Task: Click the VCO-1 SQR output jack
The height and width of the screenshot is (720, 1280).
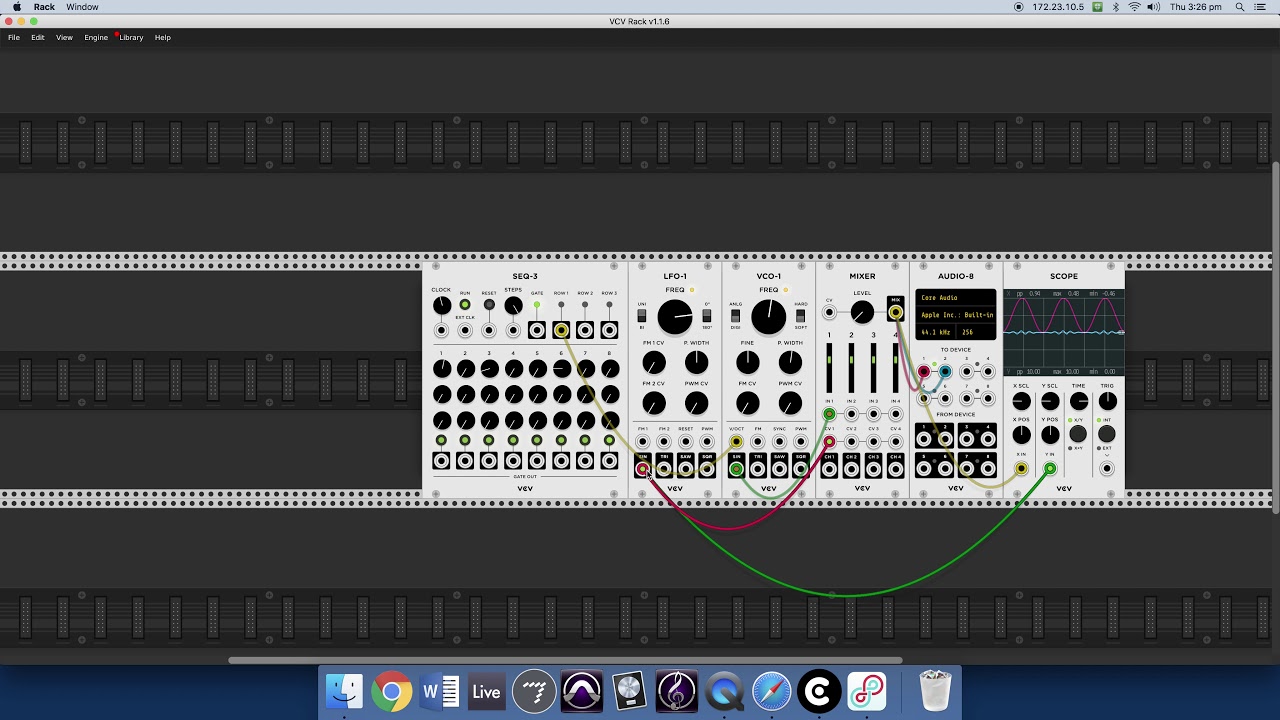Action: 801,468
